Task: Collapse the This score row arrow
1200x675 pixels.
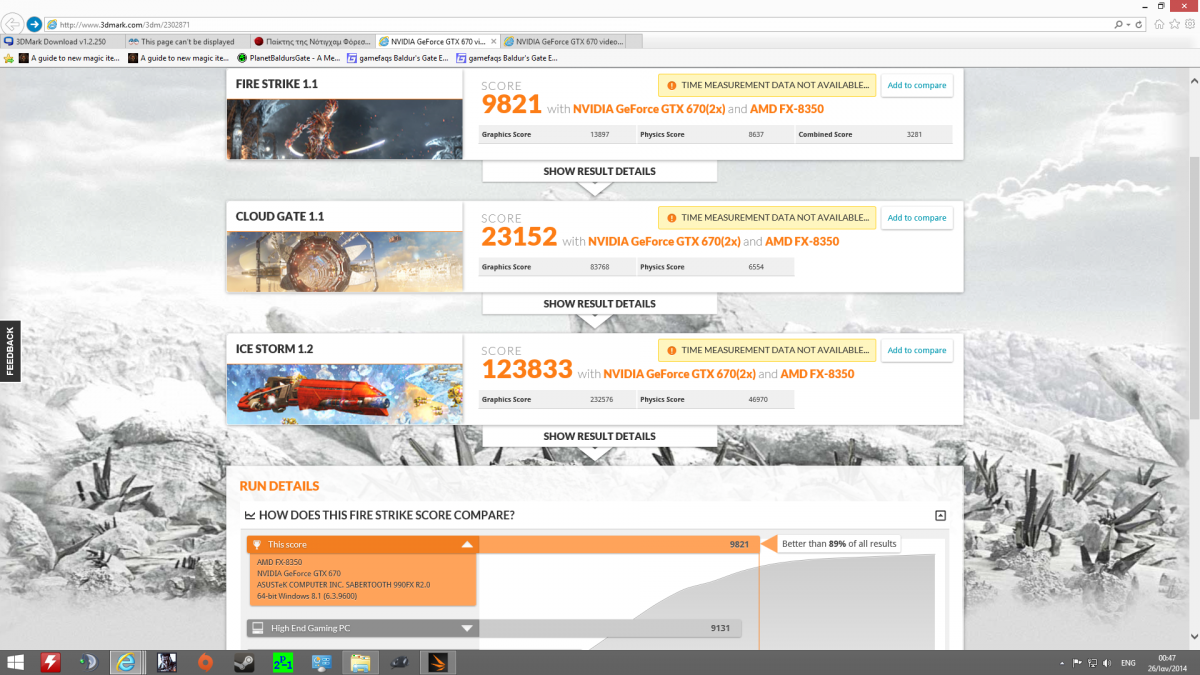Action: (x=467, y=545)
